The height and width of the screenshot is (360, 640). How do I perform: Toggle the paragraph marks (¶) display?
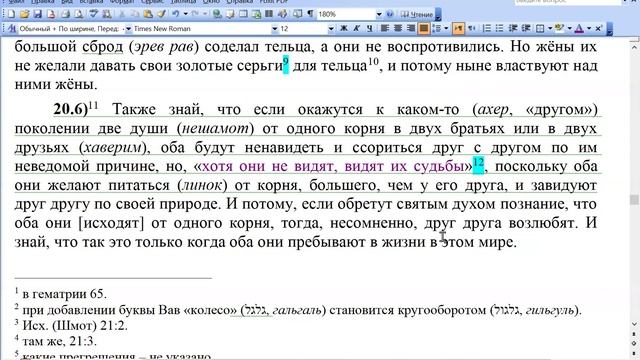[310, 14]
